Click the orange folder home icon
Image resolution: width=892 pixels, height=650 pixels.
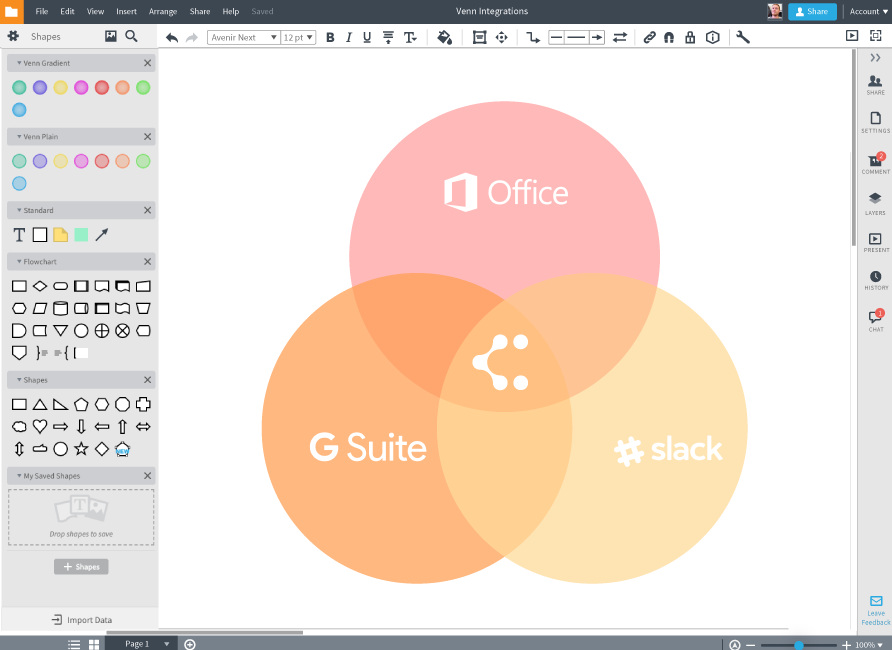click(11, 11)
